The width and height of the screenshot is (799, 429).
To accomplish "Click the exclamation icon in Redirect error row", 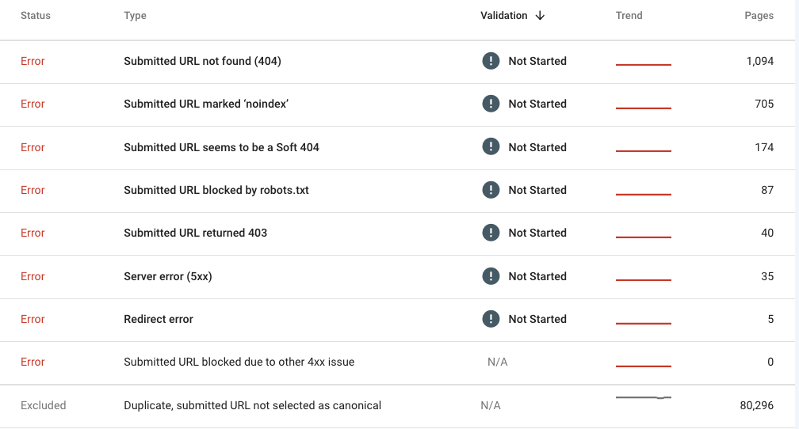I will 491,319.
